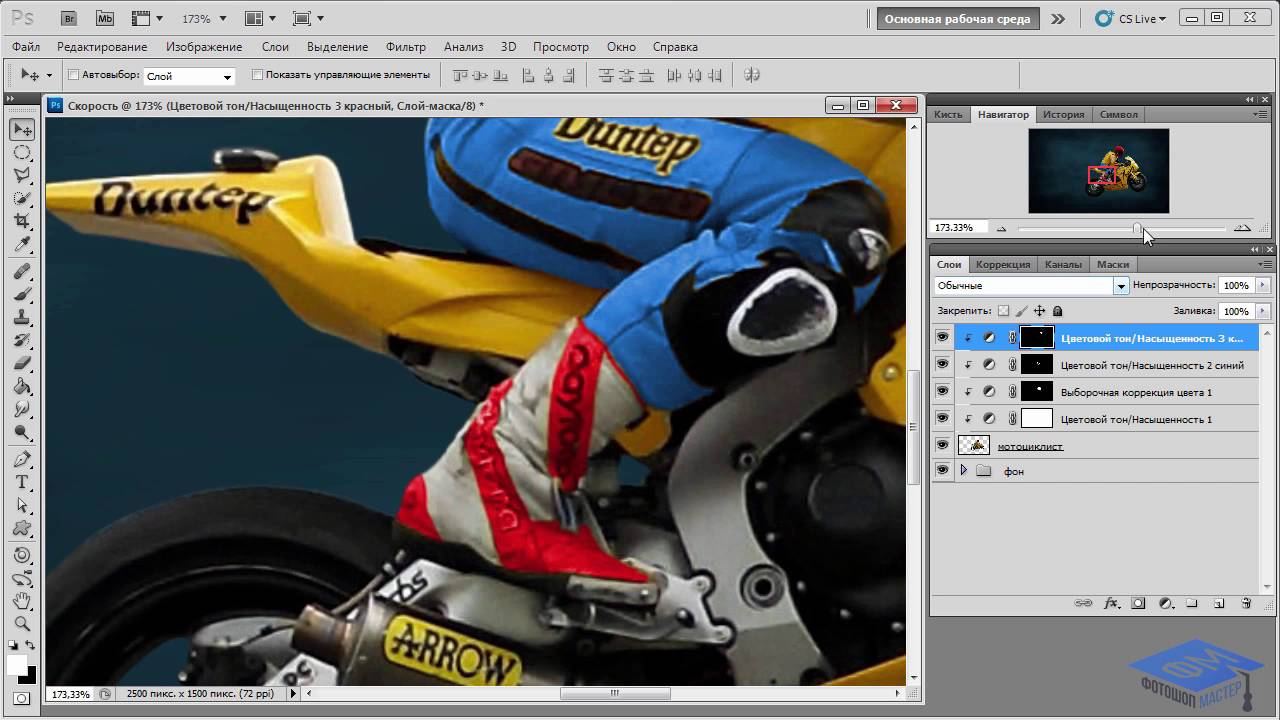Open the Изображение menu
1280x720 pixels.
pyautogui.click(x=204, y=47)
